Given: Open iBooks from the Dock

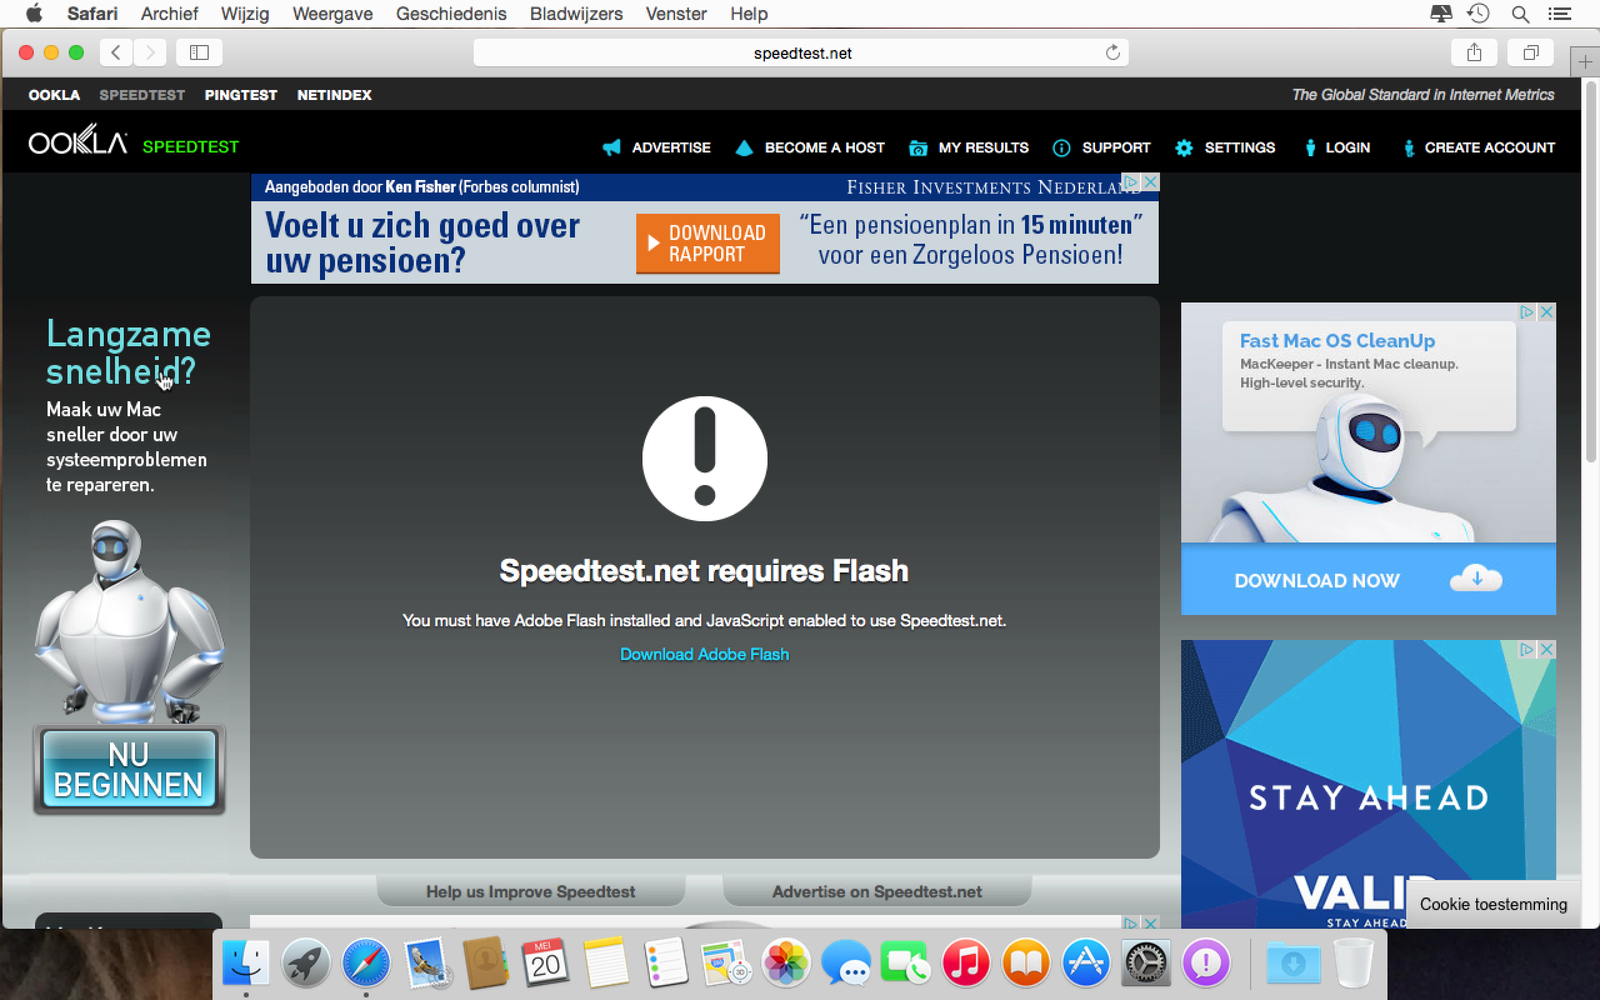Looking at the screenshot, I should [1026, 963].
